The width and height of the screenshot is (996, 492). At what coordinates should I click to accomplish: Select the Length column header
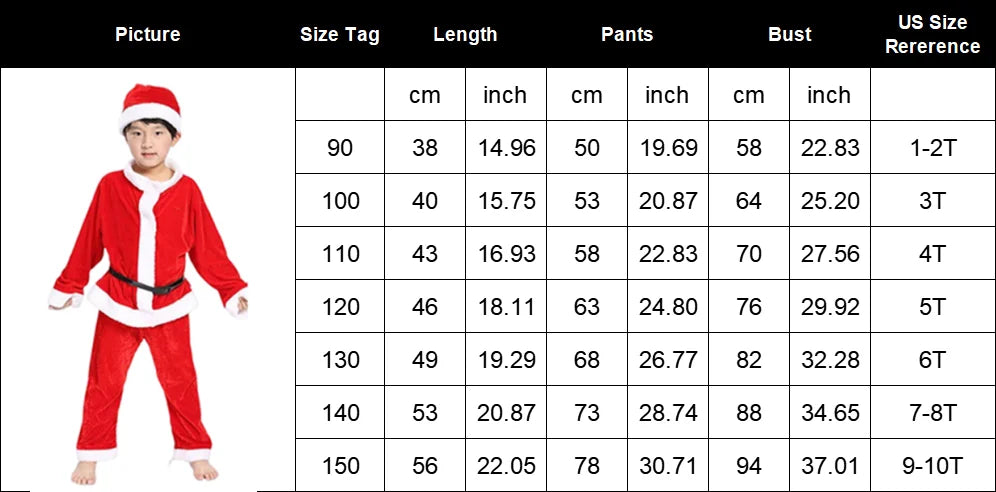(x=465, y=34)
